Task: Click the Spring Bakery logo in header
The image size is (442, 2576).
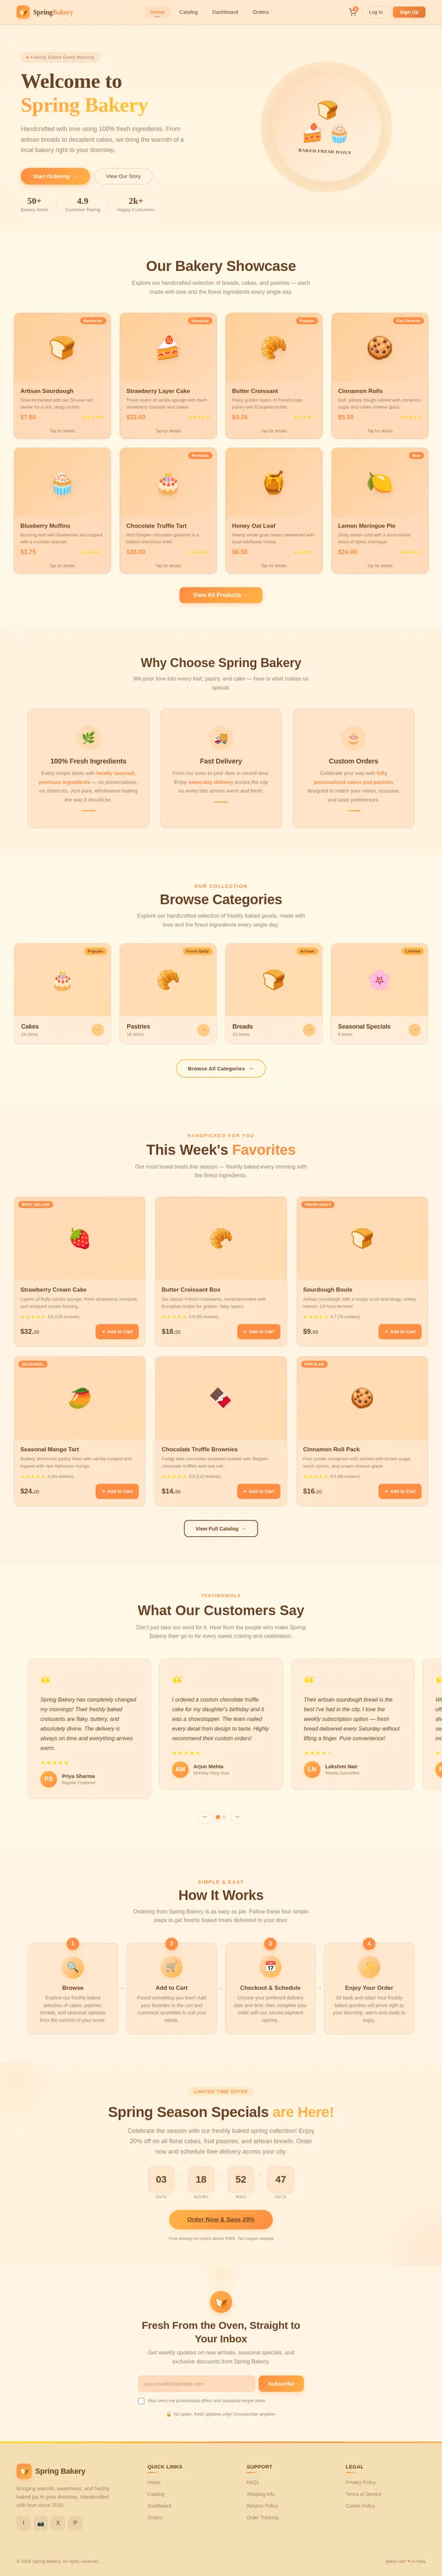Action: coord(45,12)
